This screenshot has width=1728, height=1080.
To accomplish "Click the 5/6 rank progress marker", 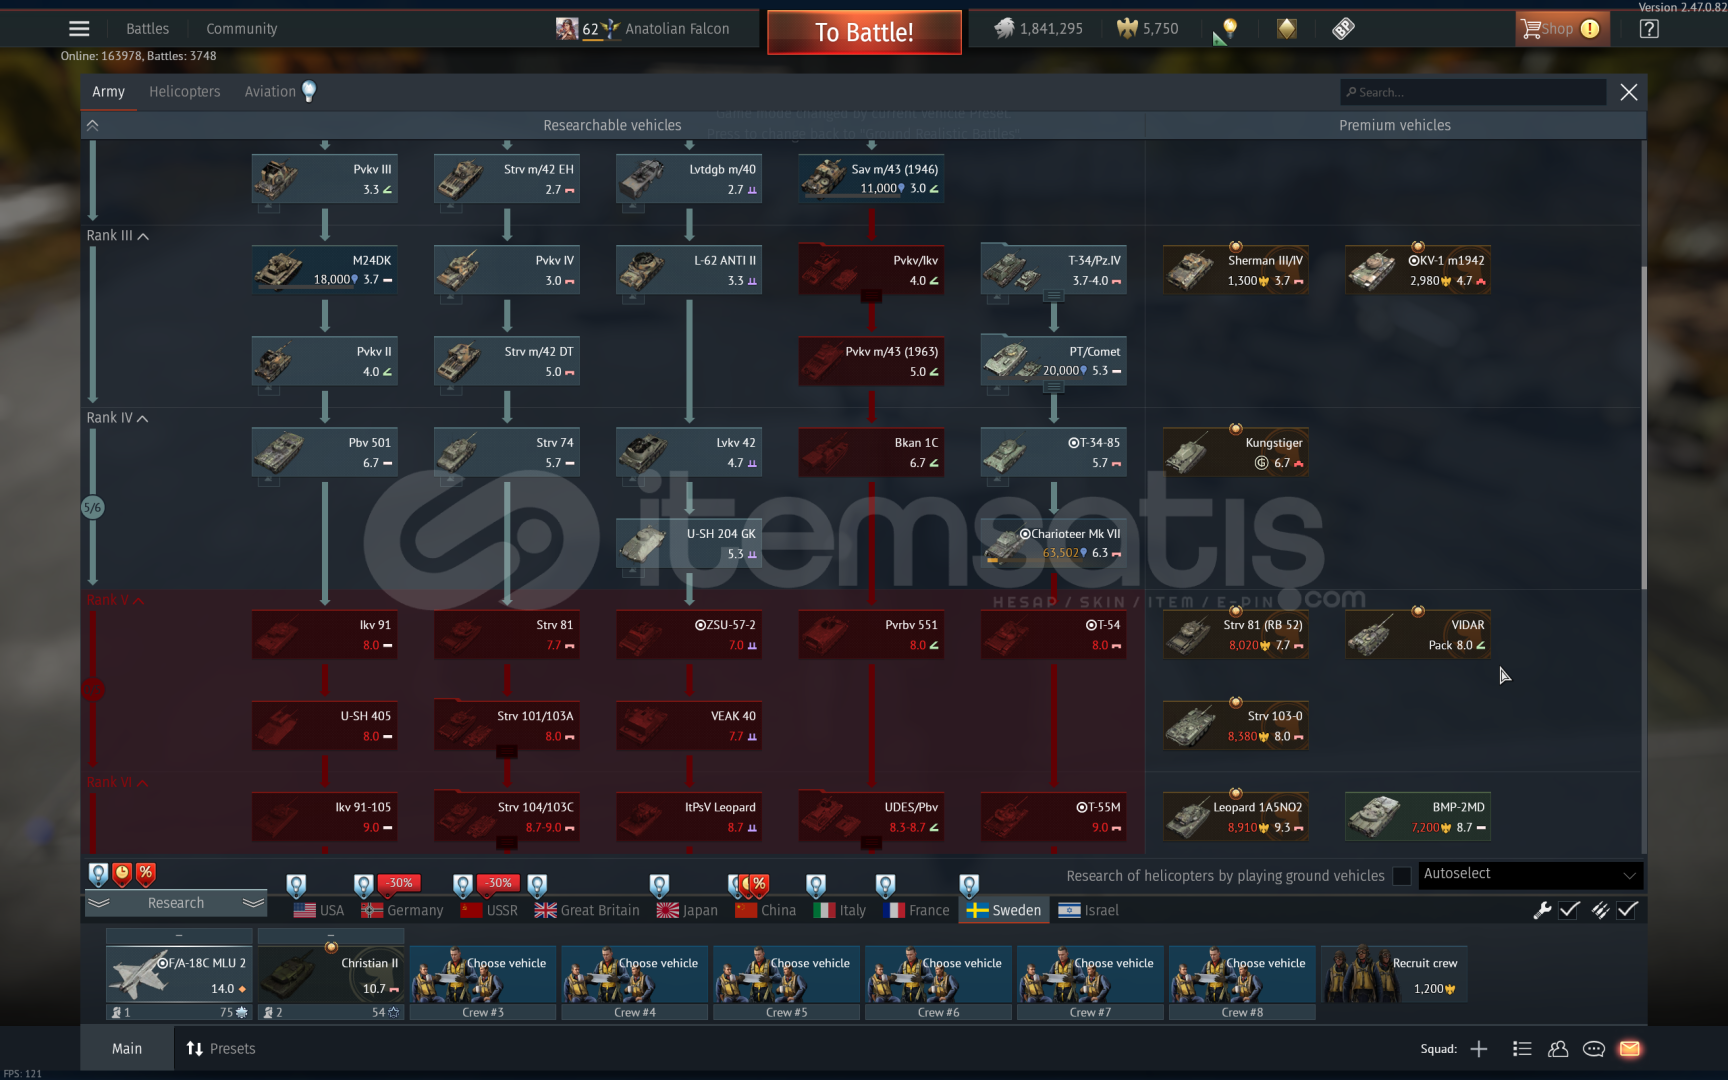I will pyautogui.click(x=92, y=507).
